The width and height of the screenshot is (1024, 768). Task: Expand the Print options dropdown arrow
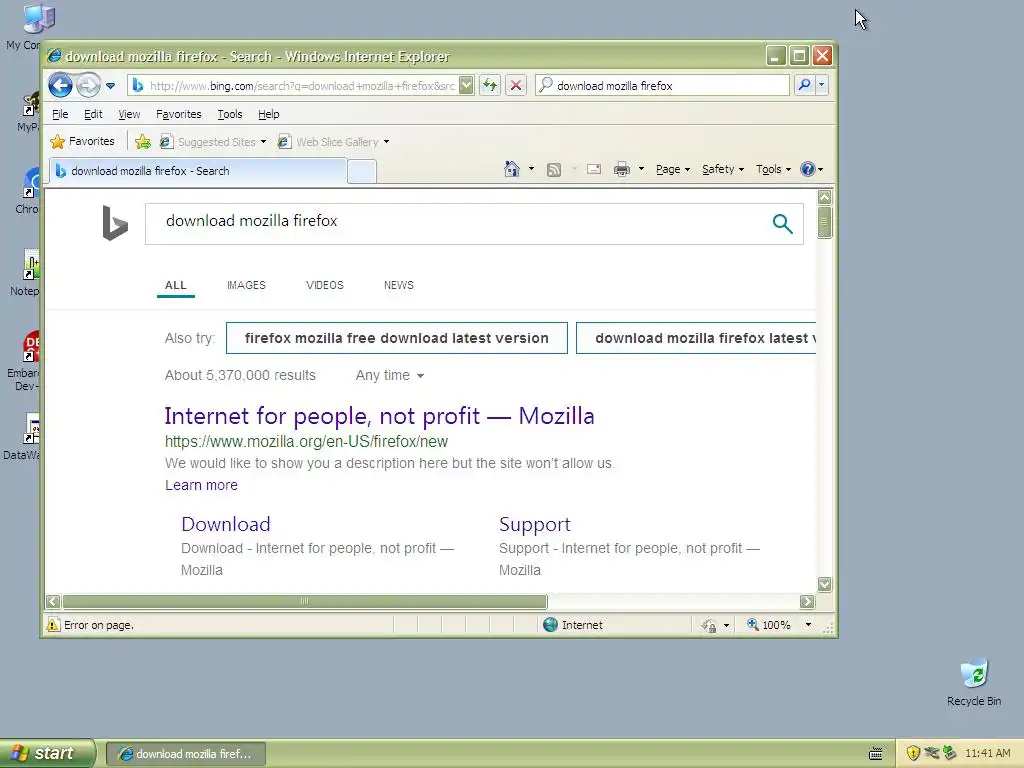[x=641, y=169]
